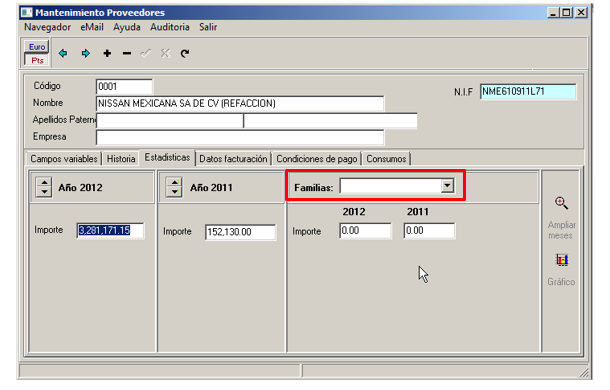610x390 pixels.
Task: Click the 2012 column header under Familias
Action: [354, 212]
